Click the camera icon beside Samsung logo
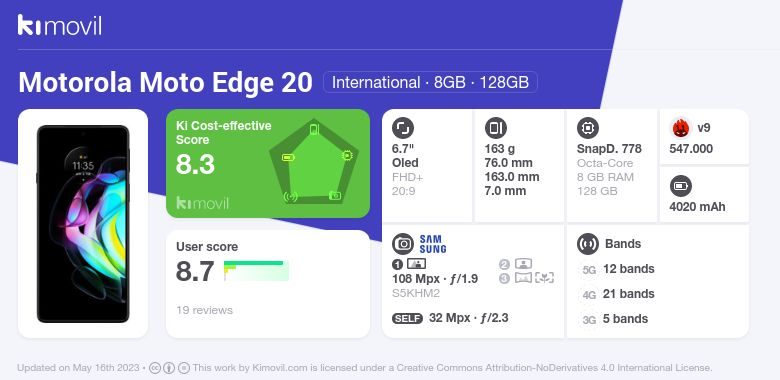This screenshot has height=380, width=780. (403, 244)
